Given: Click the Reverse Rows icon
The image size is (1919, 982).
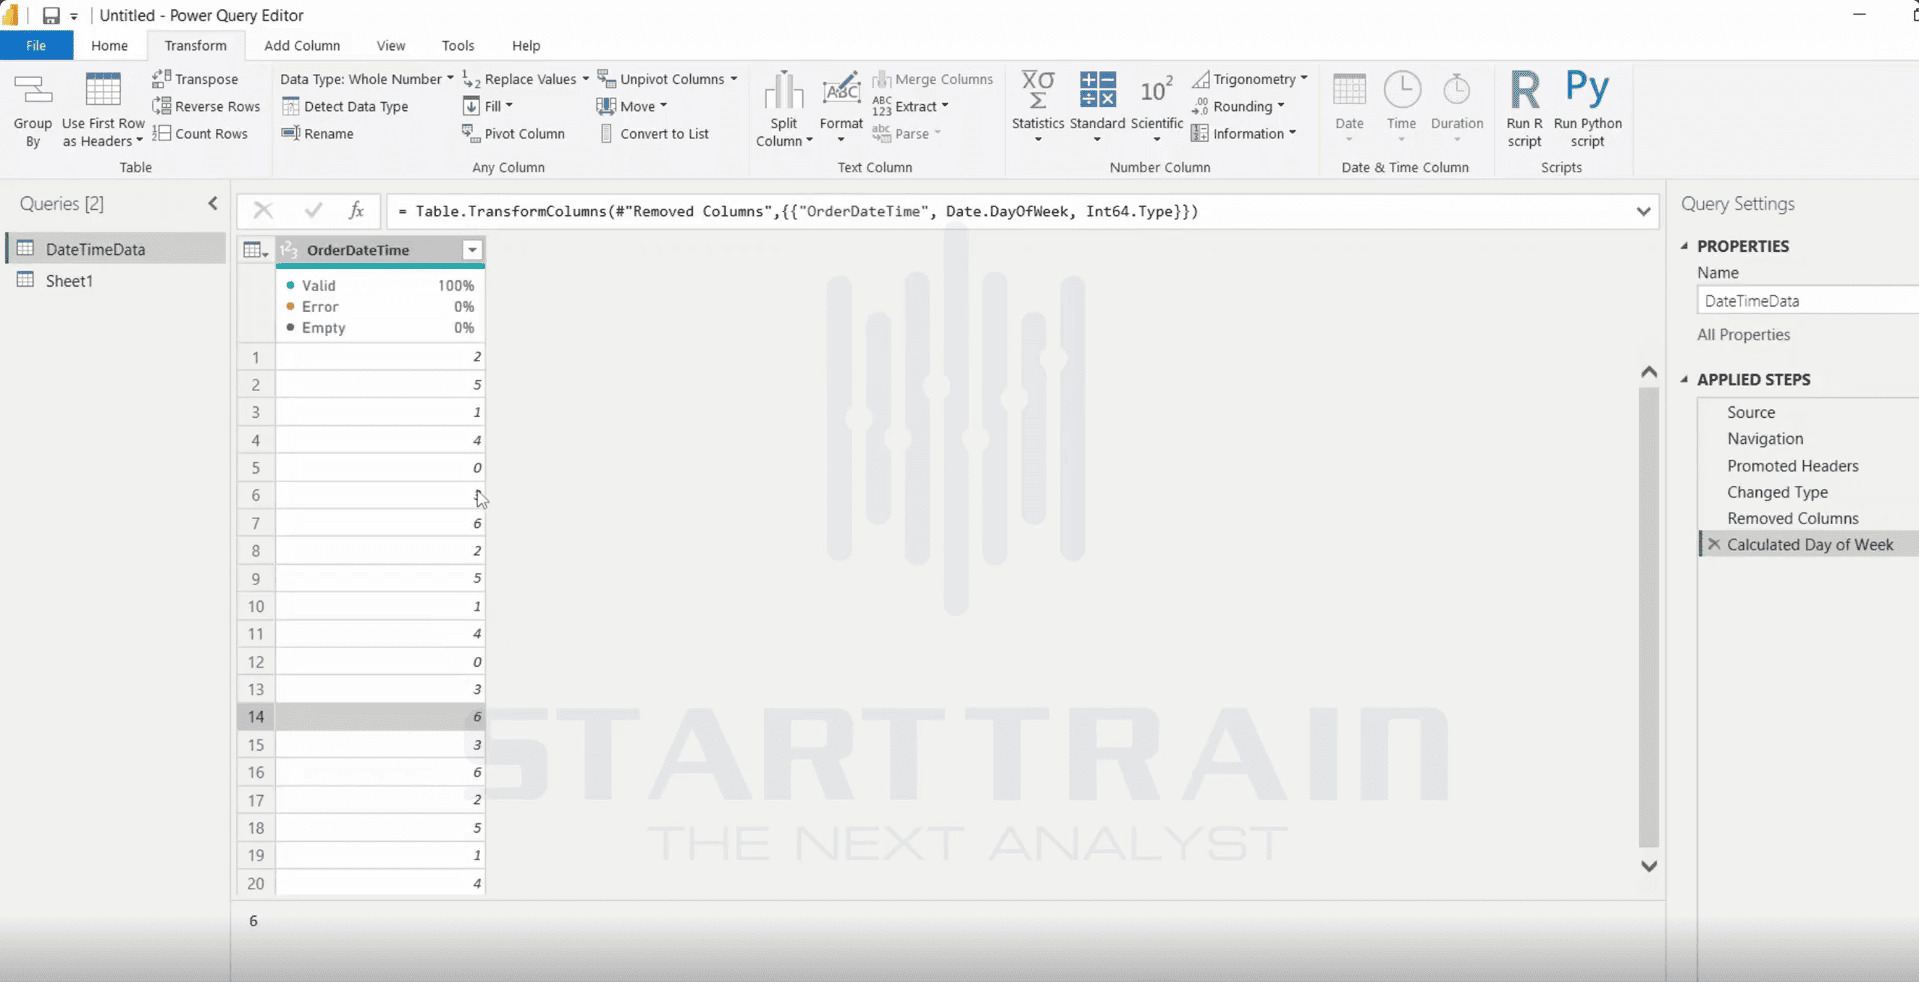Looking at the screenshot, I should click(x=161, y=106).
